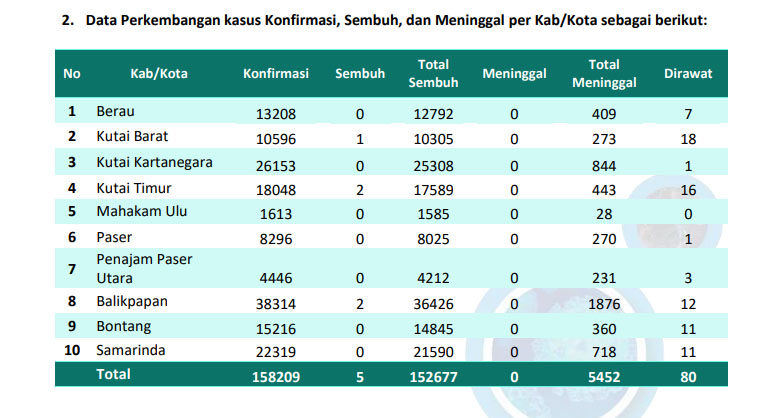This screenshot has height=418, width=757.
Task: Select Paser confirmed value 8296
Action: (276, 239)
